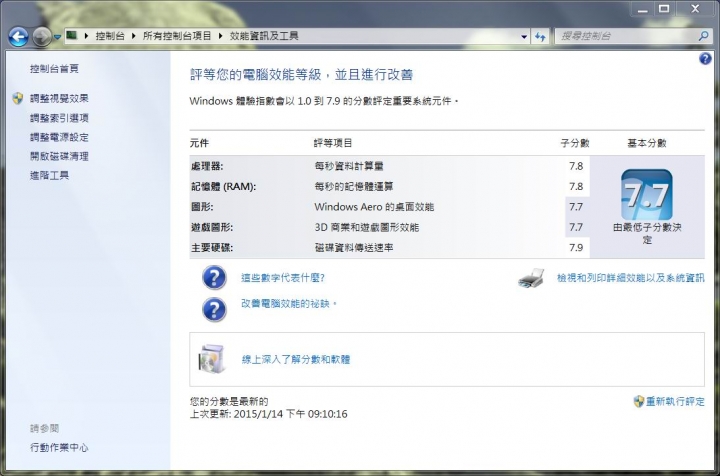Click the 評等項目 column header
This screenshot has width=720, height=476.
pos(333,143)
